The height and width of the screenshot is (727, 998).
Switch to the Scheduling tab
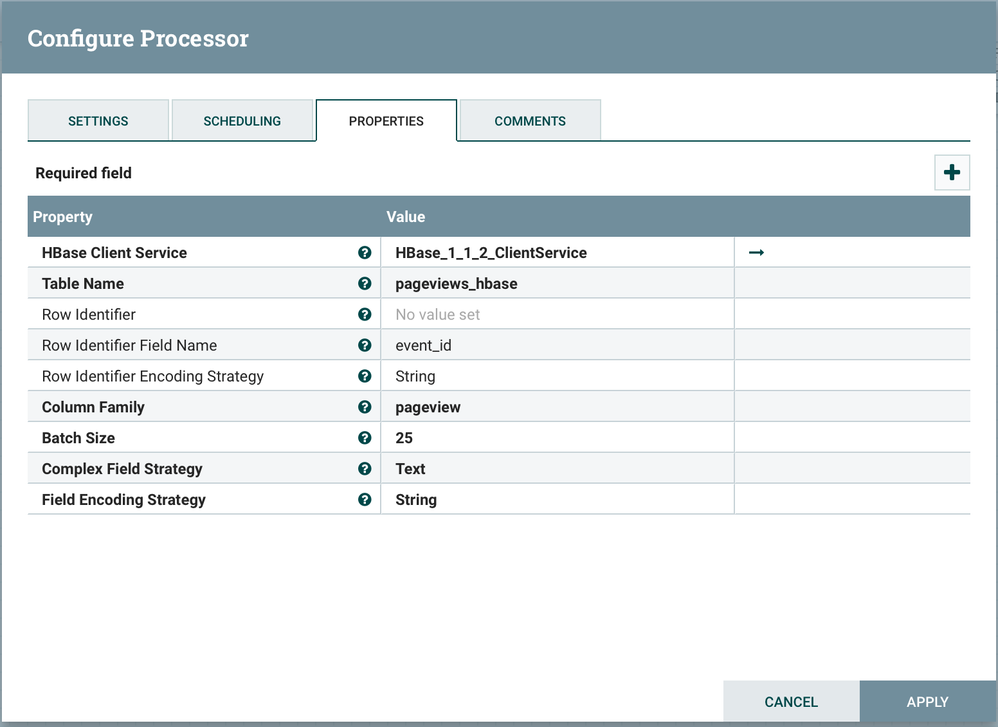coord(242,121)
